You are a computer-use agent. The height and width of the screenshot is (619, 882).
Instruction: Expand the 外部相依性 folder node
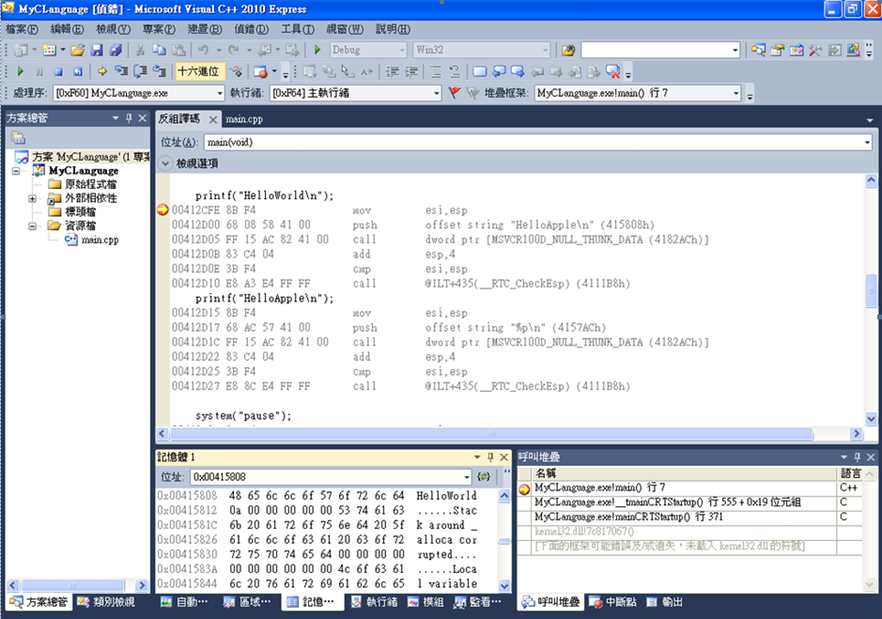pyautogui.click(x=32, y=199)
